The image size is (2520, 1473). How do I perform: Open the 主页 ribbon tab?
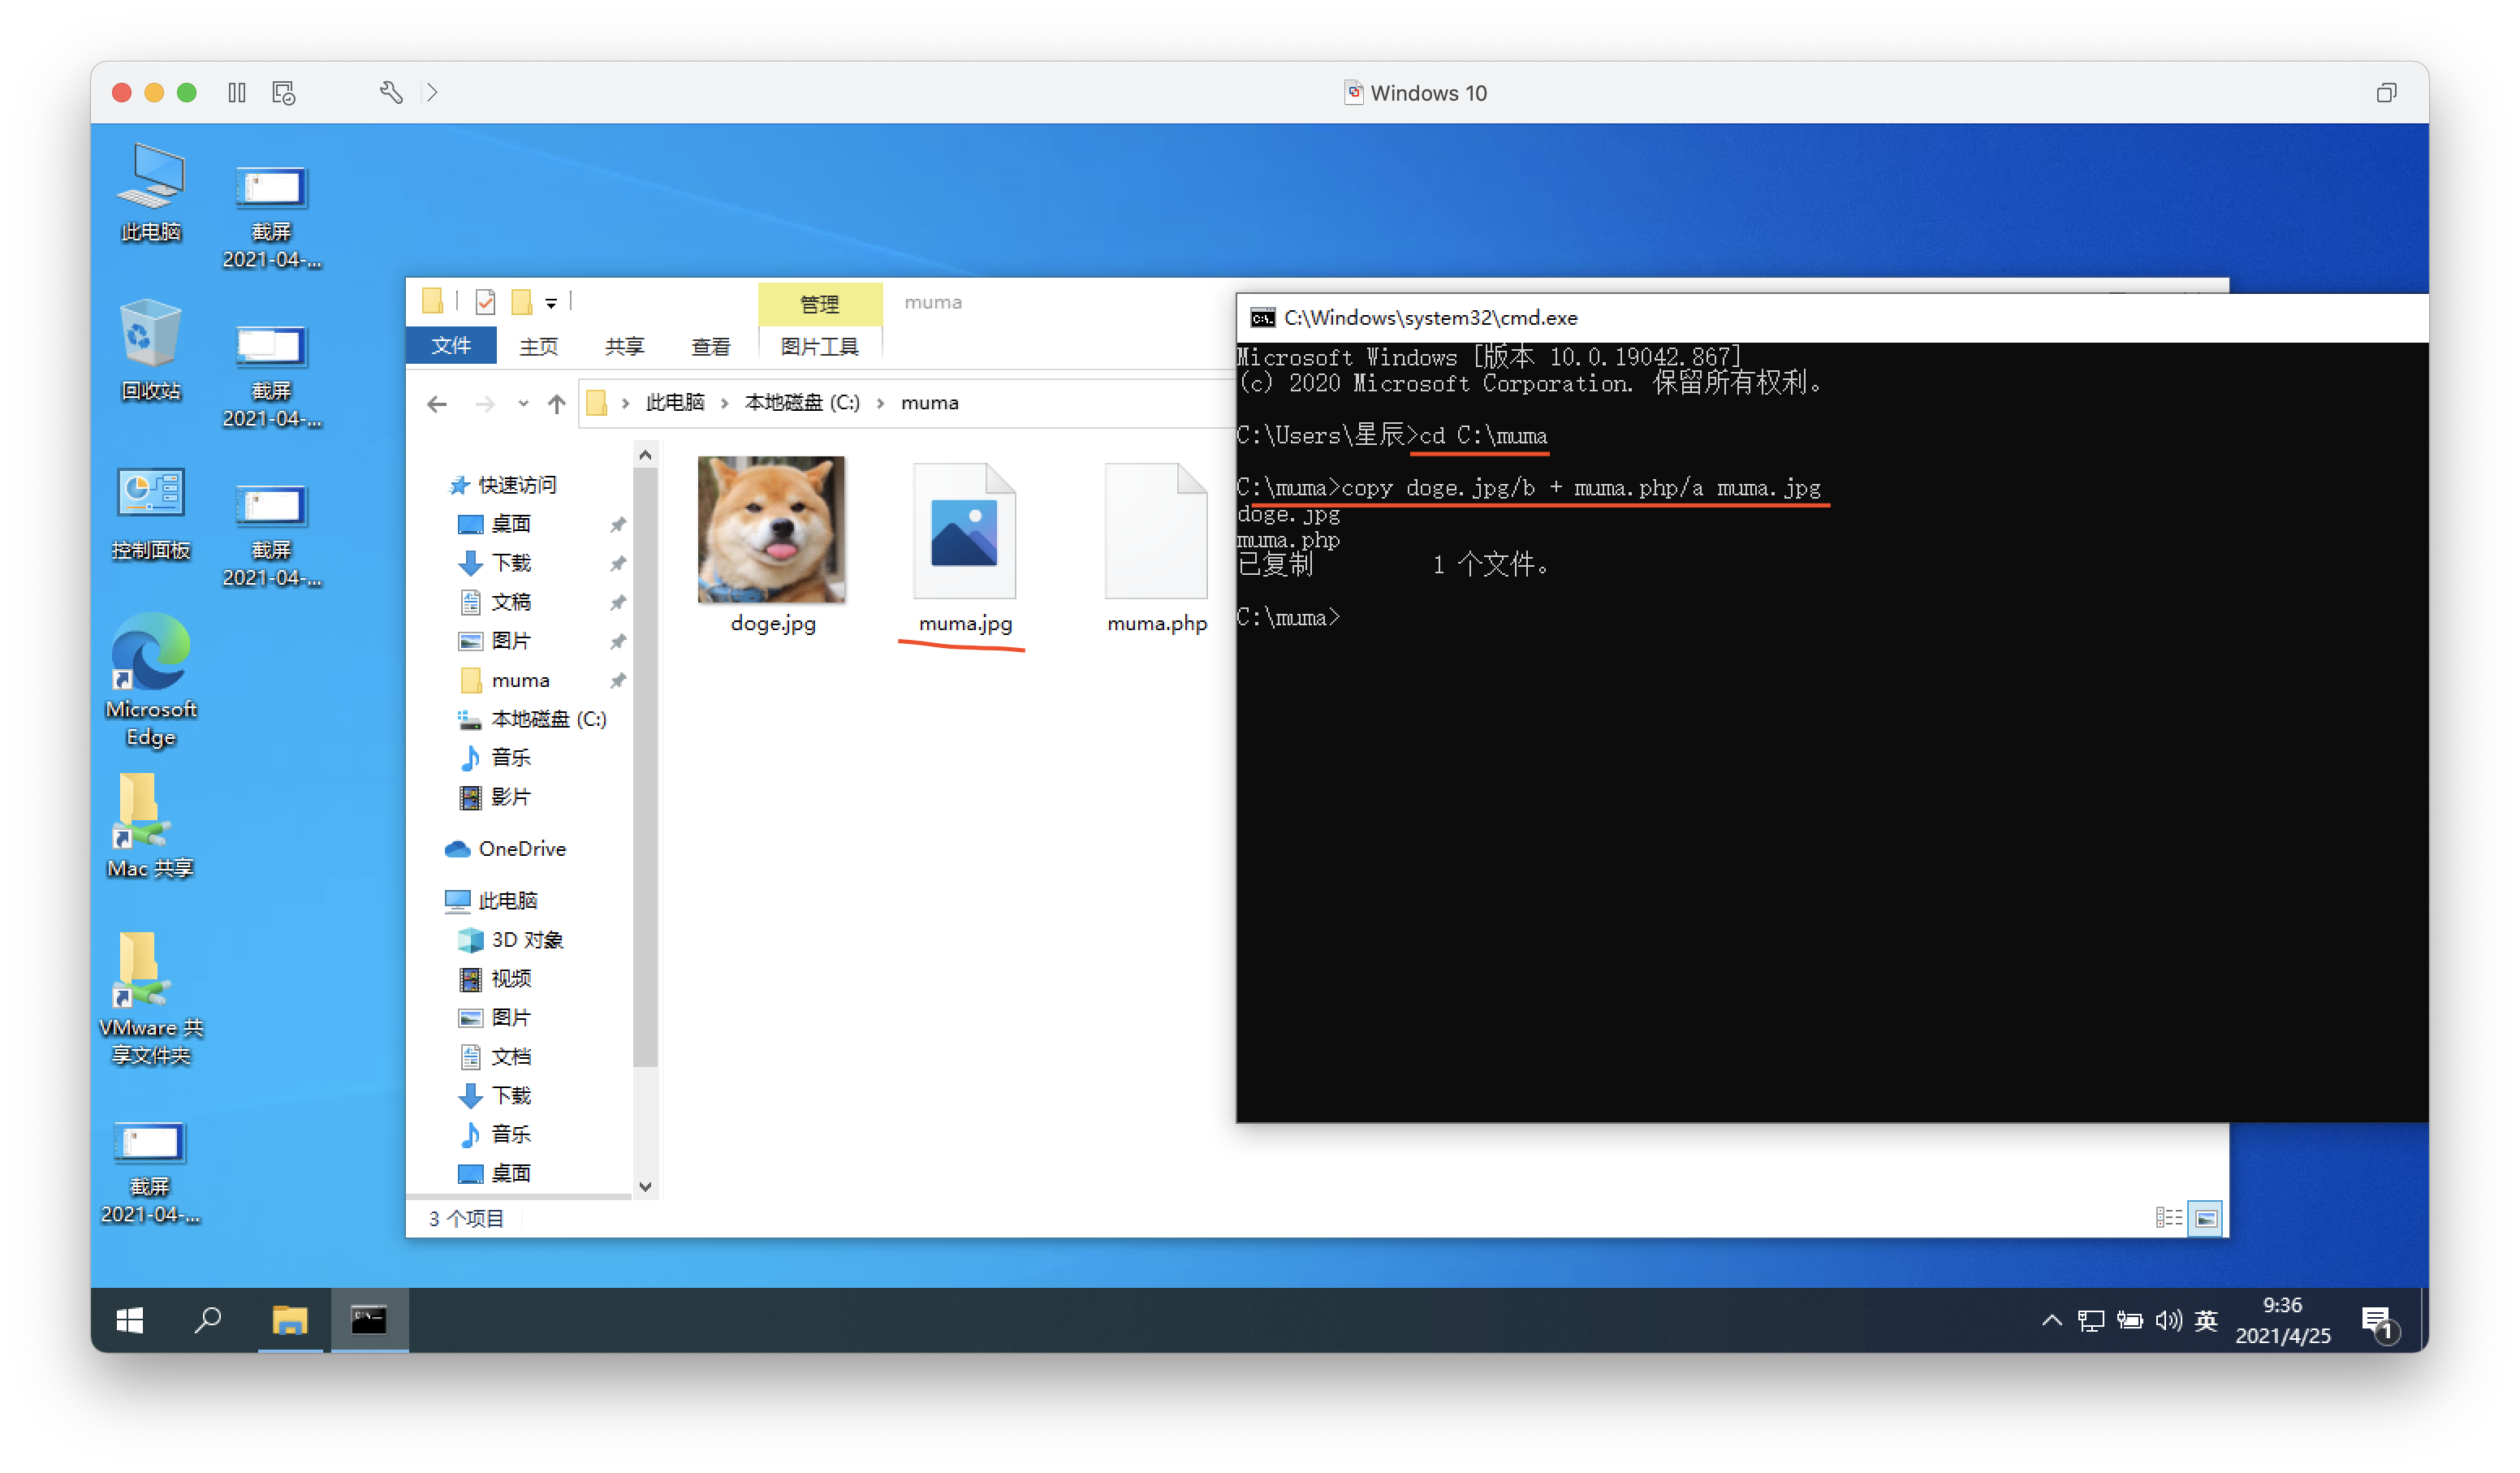tap(538, 346)
